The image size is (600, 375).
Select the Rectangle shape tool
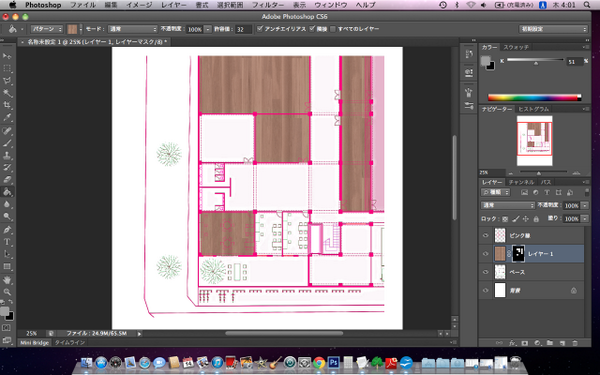(7, 266)
